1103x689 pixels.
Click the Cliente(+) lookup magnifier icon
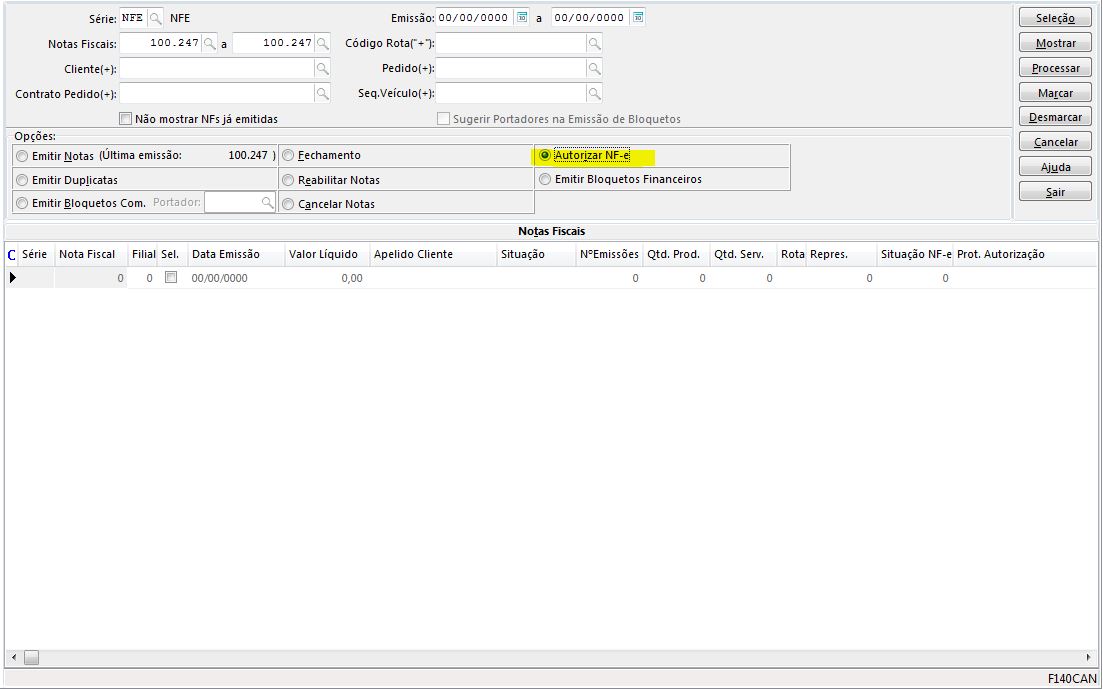click(x=322, y=69)
